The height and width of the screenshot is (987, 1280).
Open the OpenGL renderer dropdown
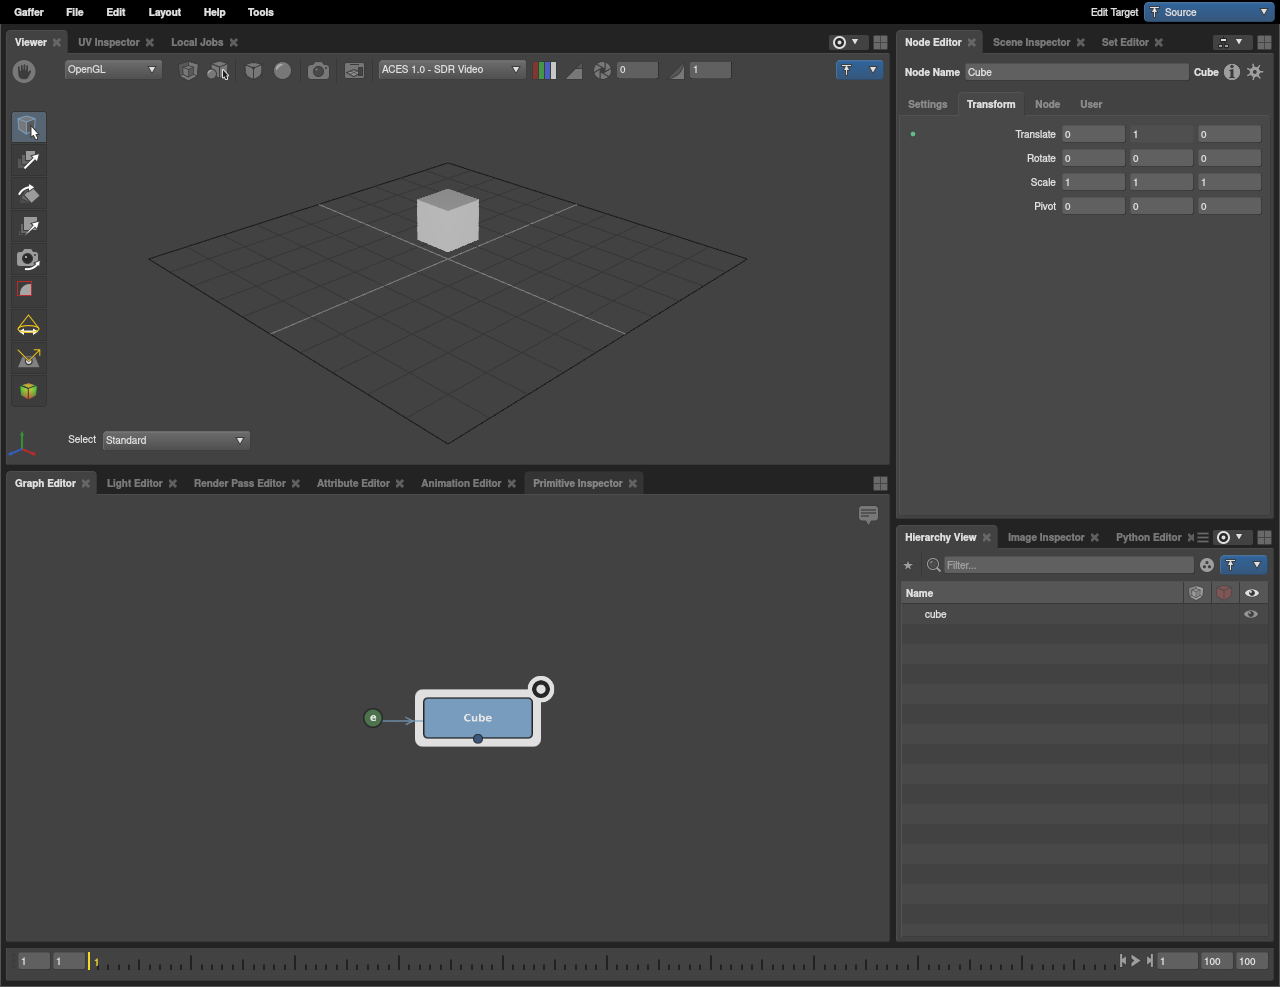pos(112,70)
